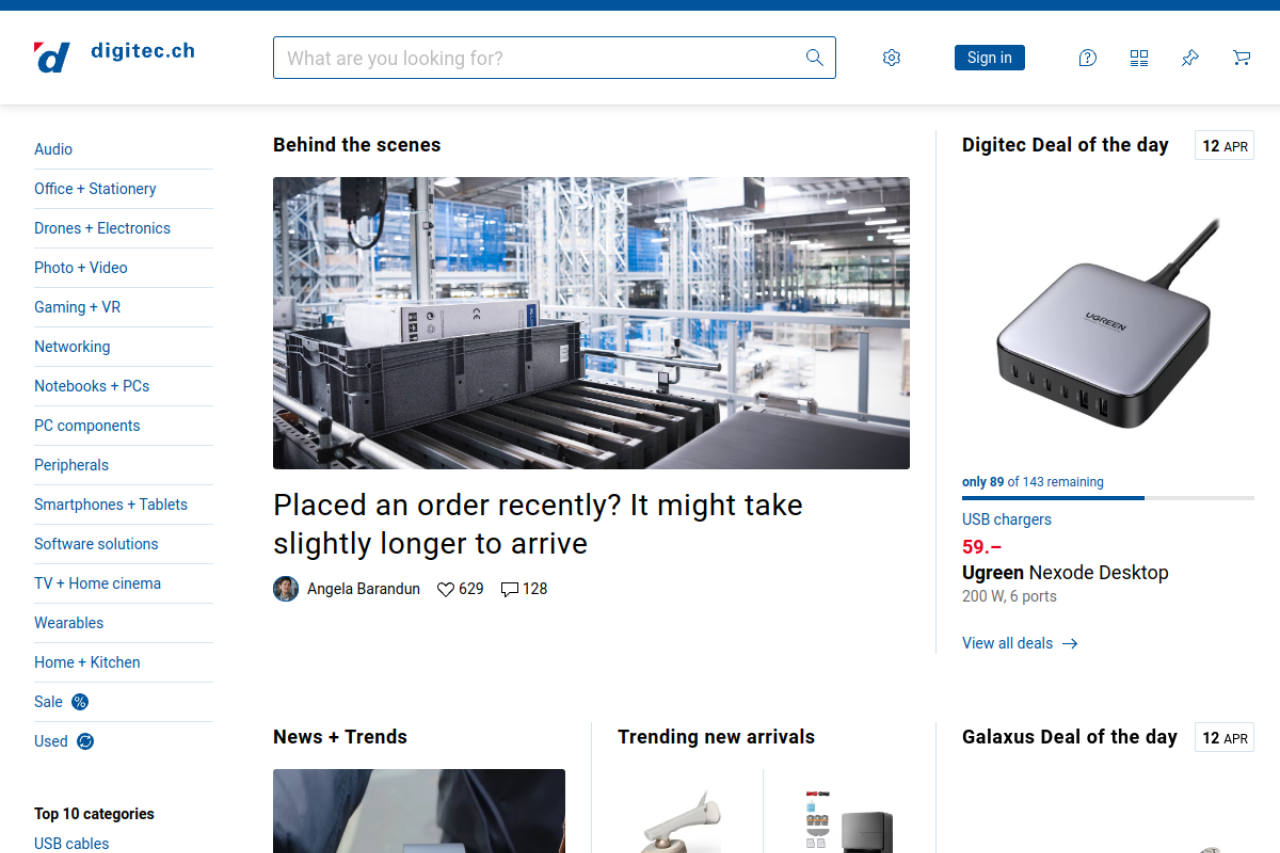This screenshot has width=1280, height=853.
Task: Open the article comments speech bubble icon
Action: point(510,590)
